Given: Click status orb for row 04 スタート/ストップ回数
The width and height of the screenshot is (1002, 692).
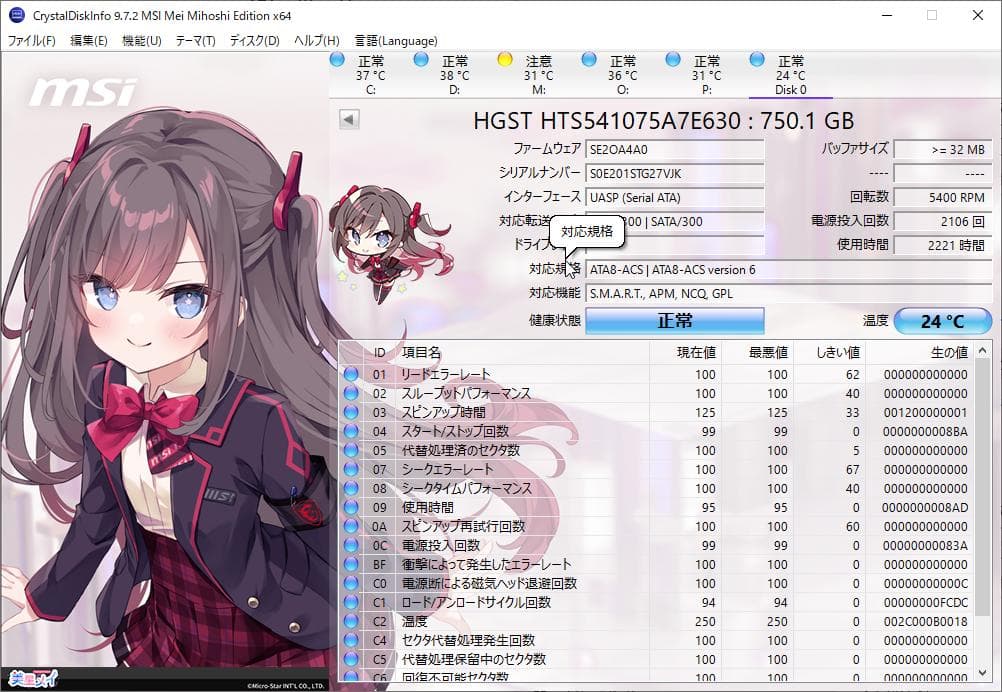Looking at the screenshot, I should click(x=351, y=431).
